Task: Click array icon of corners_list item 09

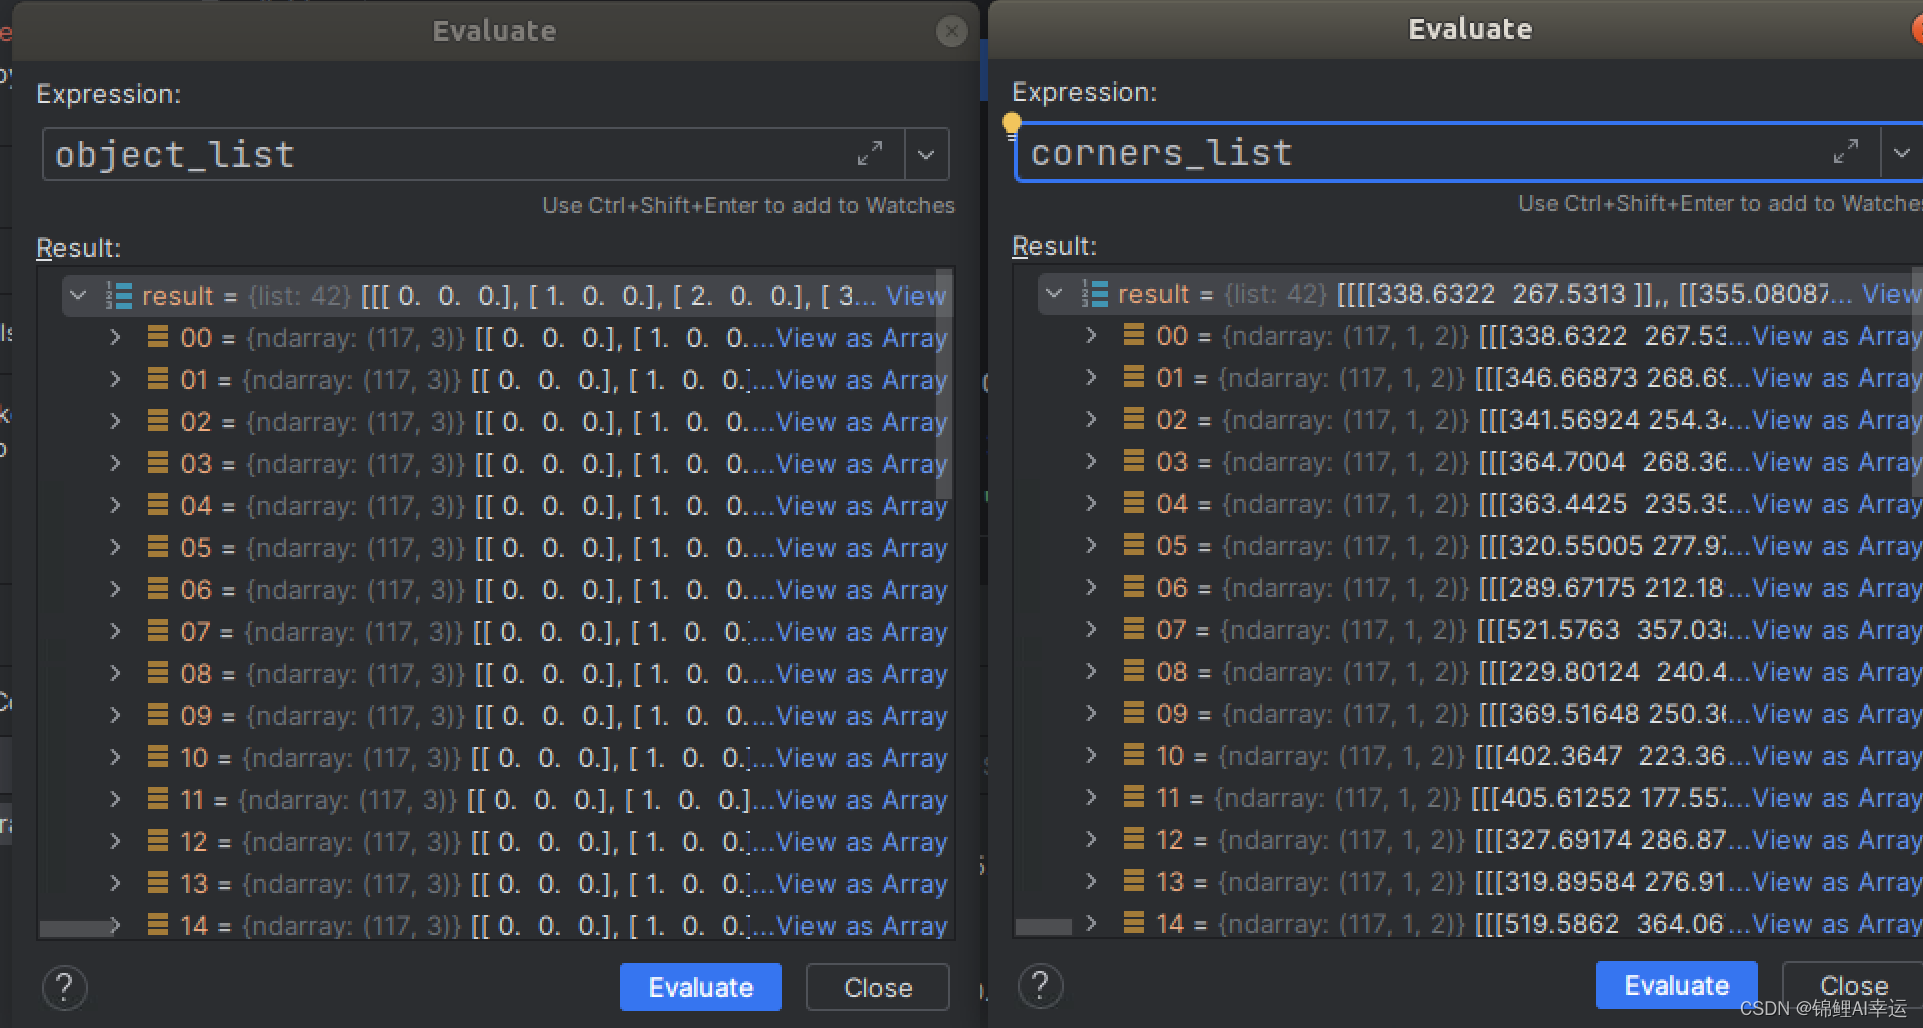Action: (1134, 713)
